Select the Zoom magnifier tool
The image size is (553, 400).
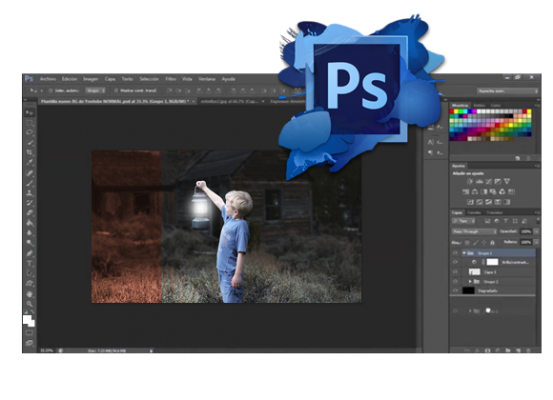tap(30, 304)
